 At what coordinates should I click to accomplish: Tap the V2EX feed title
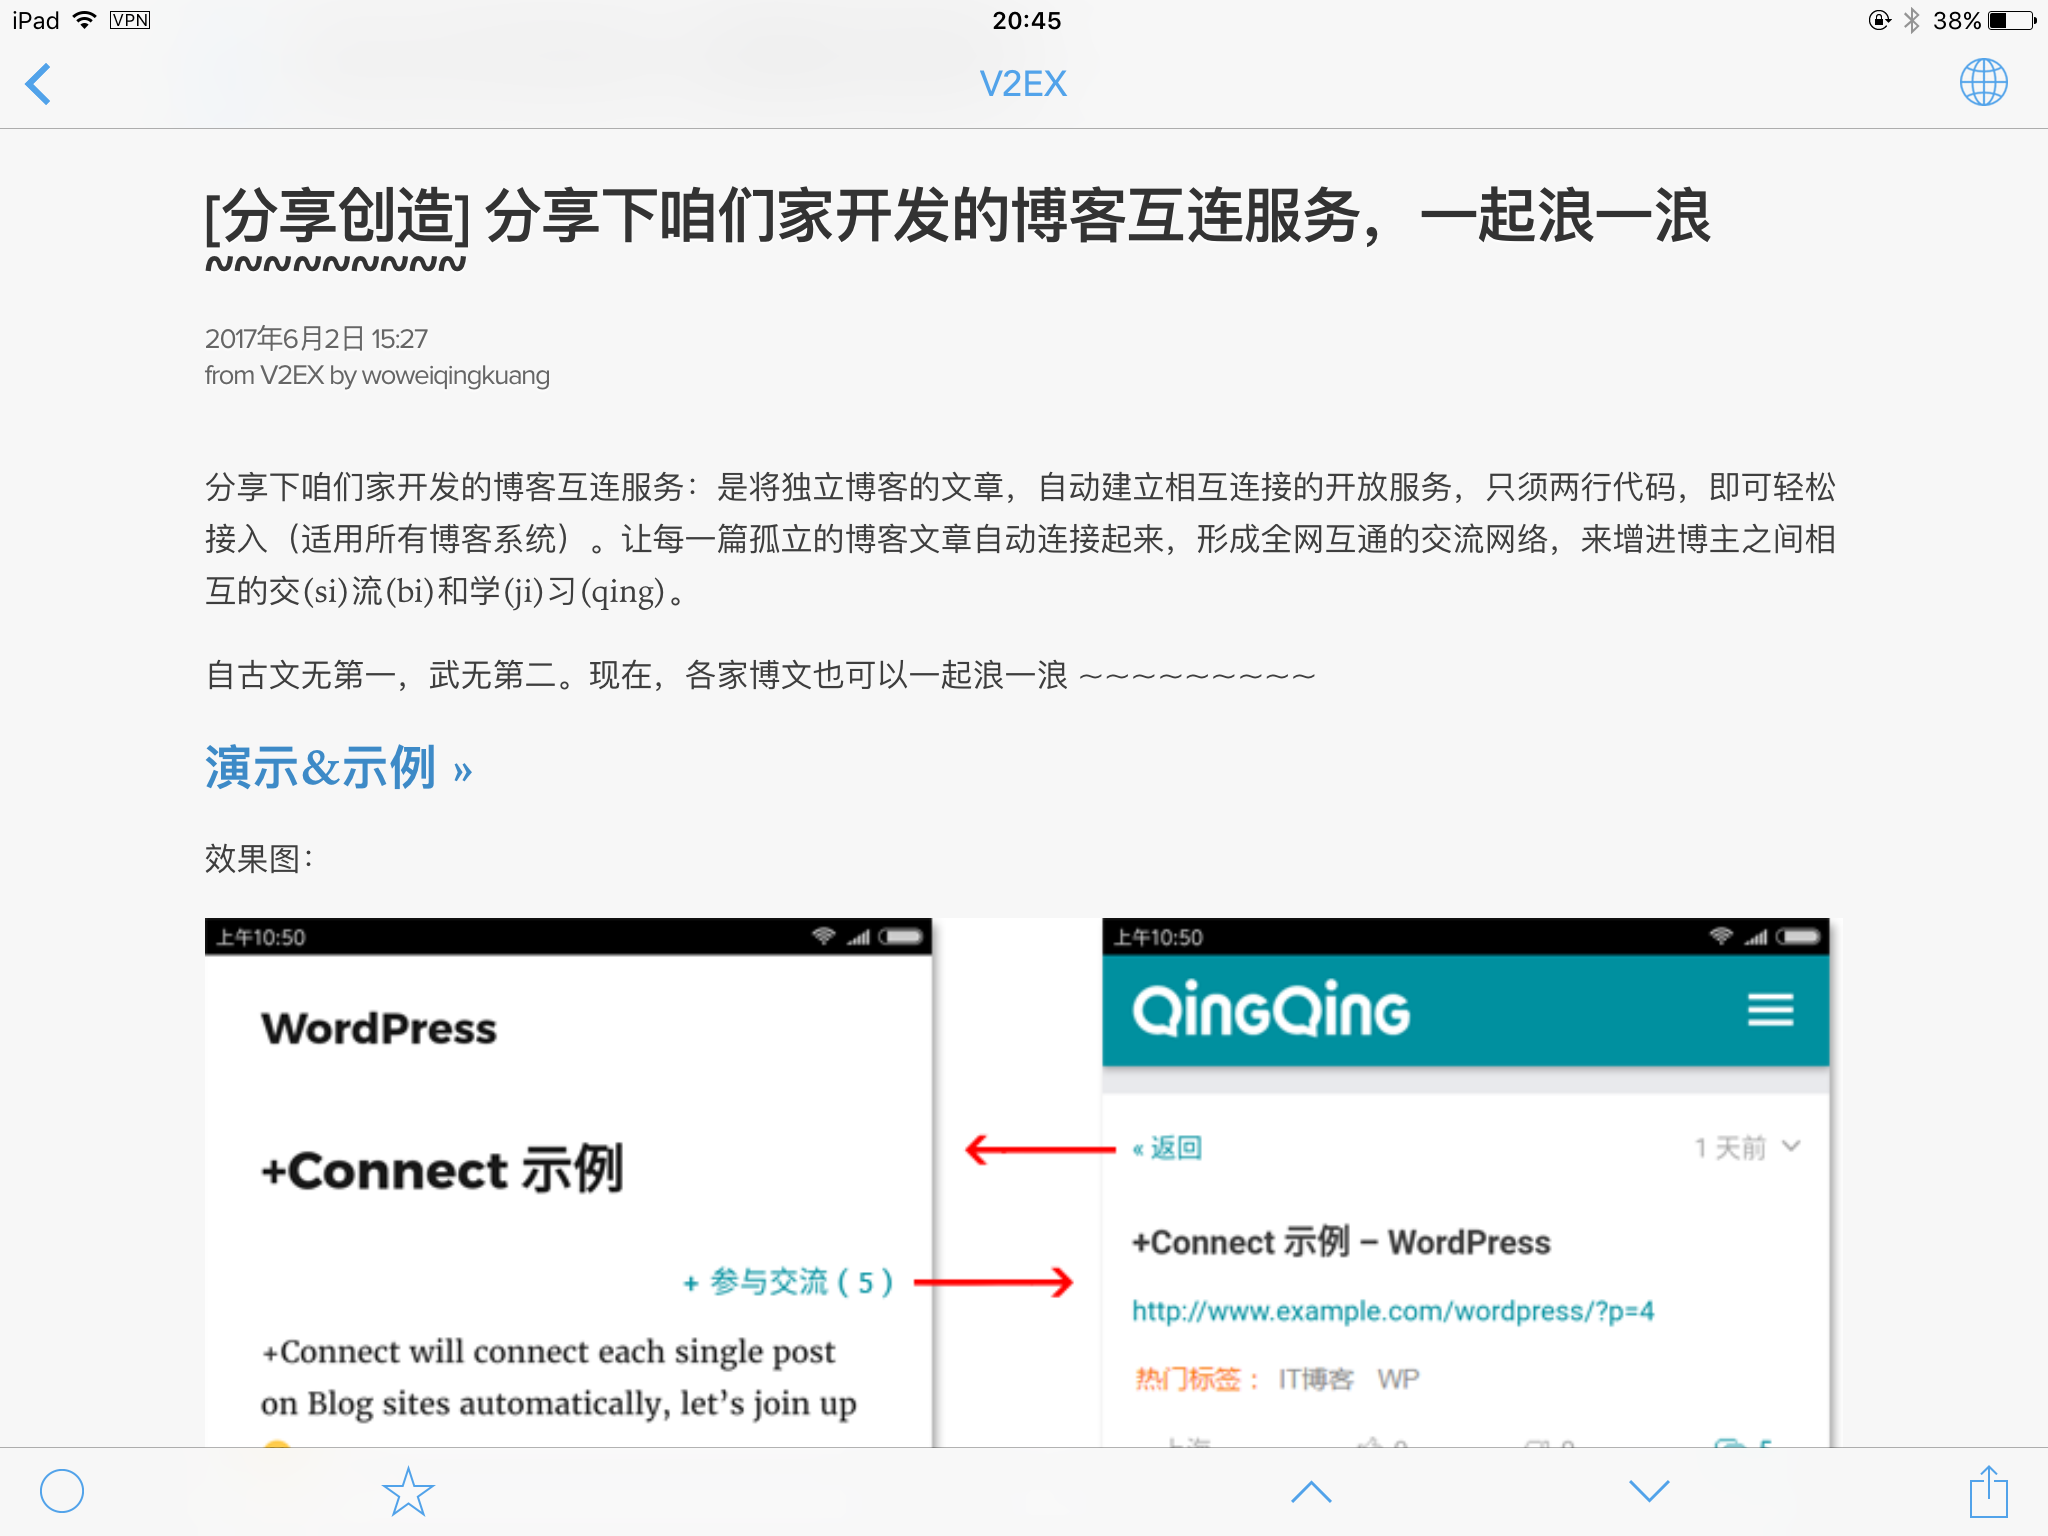[1023, 84]
